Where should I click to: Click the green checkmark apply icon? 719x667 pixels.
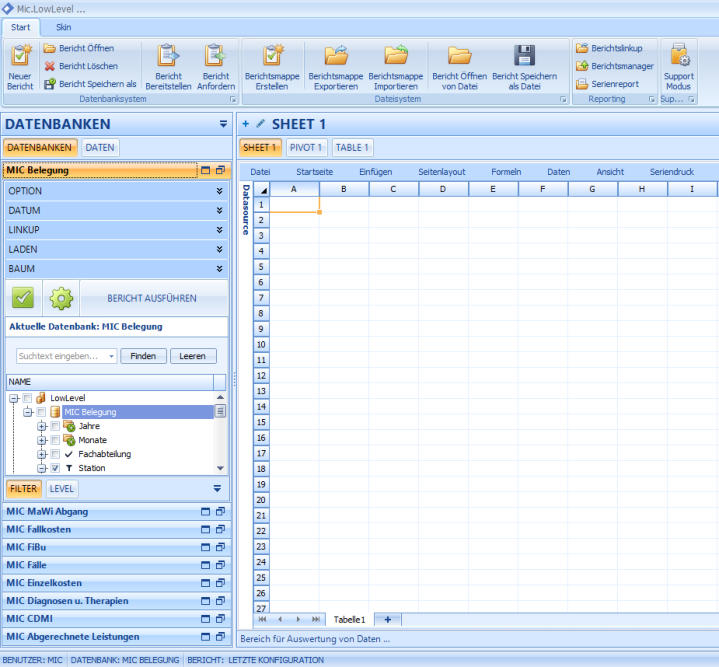click(x=23, y=298)
